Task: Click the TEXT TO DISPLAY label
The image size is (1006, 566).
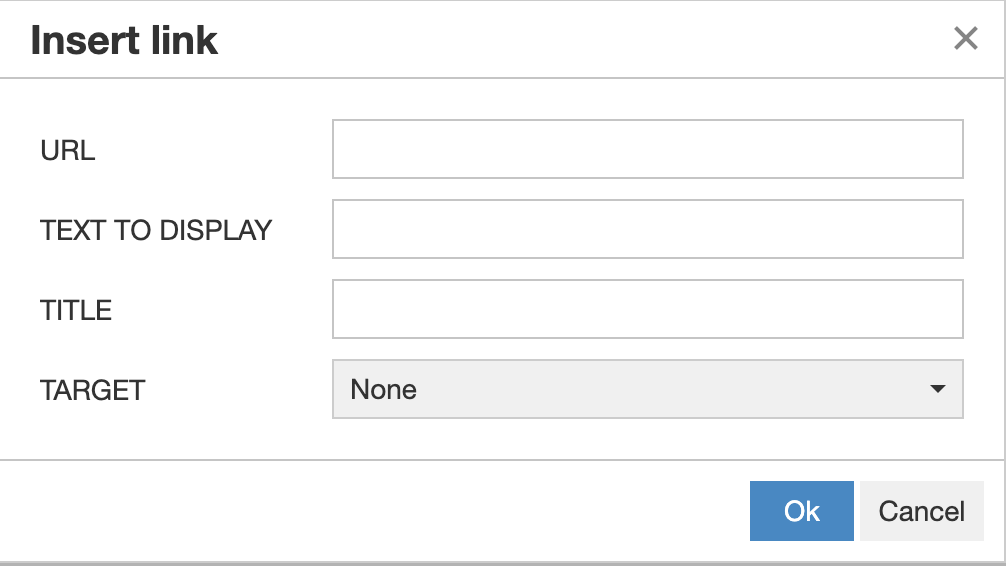Action: pyautogui.click(x=156, y=231)
